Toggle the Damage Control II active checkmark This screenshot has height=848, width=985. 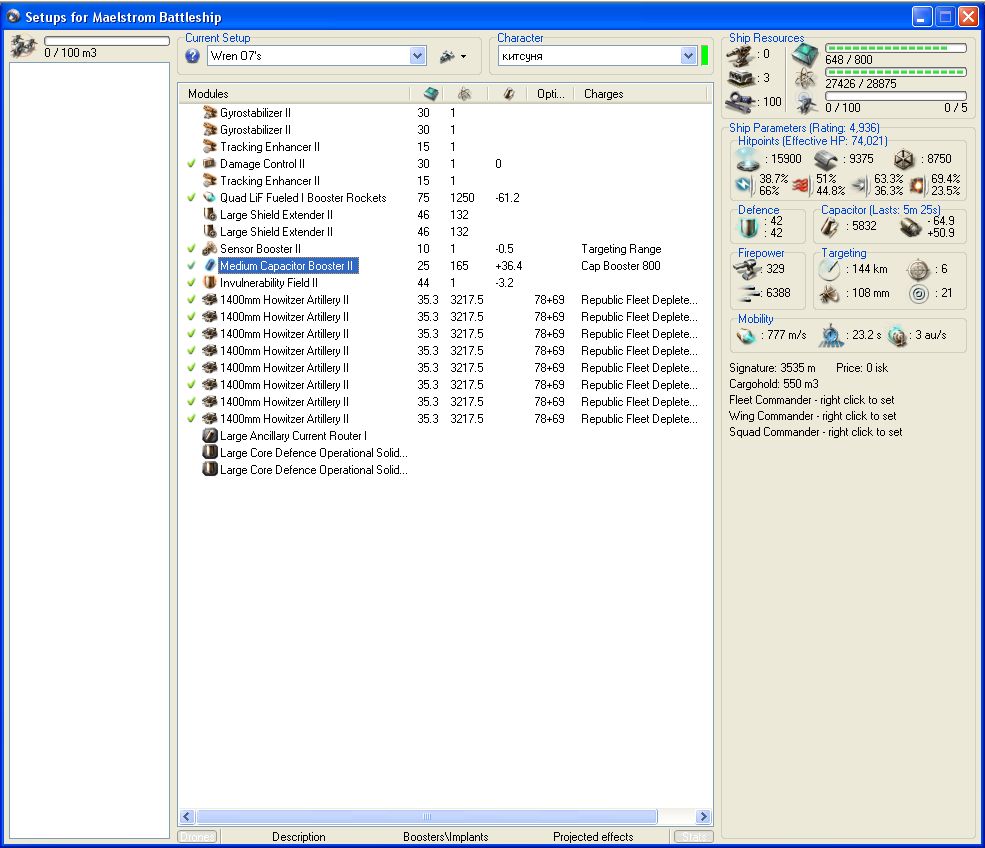click(x=192, y=164)
